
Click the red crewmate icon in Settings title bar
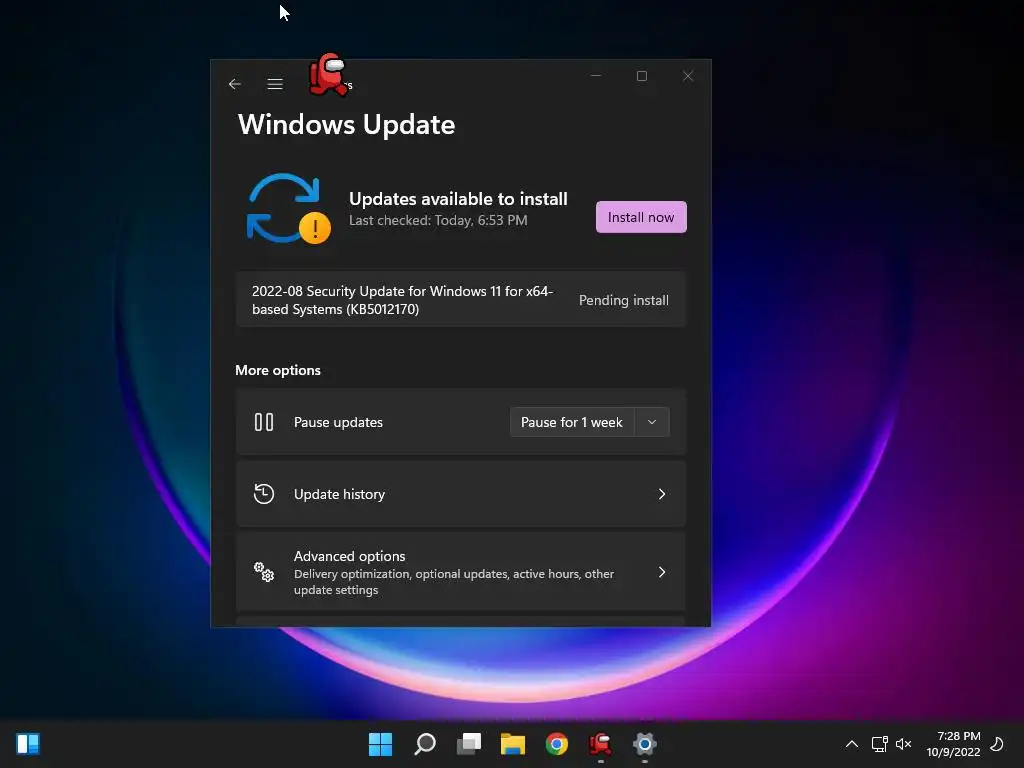328,74
